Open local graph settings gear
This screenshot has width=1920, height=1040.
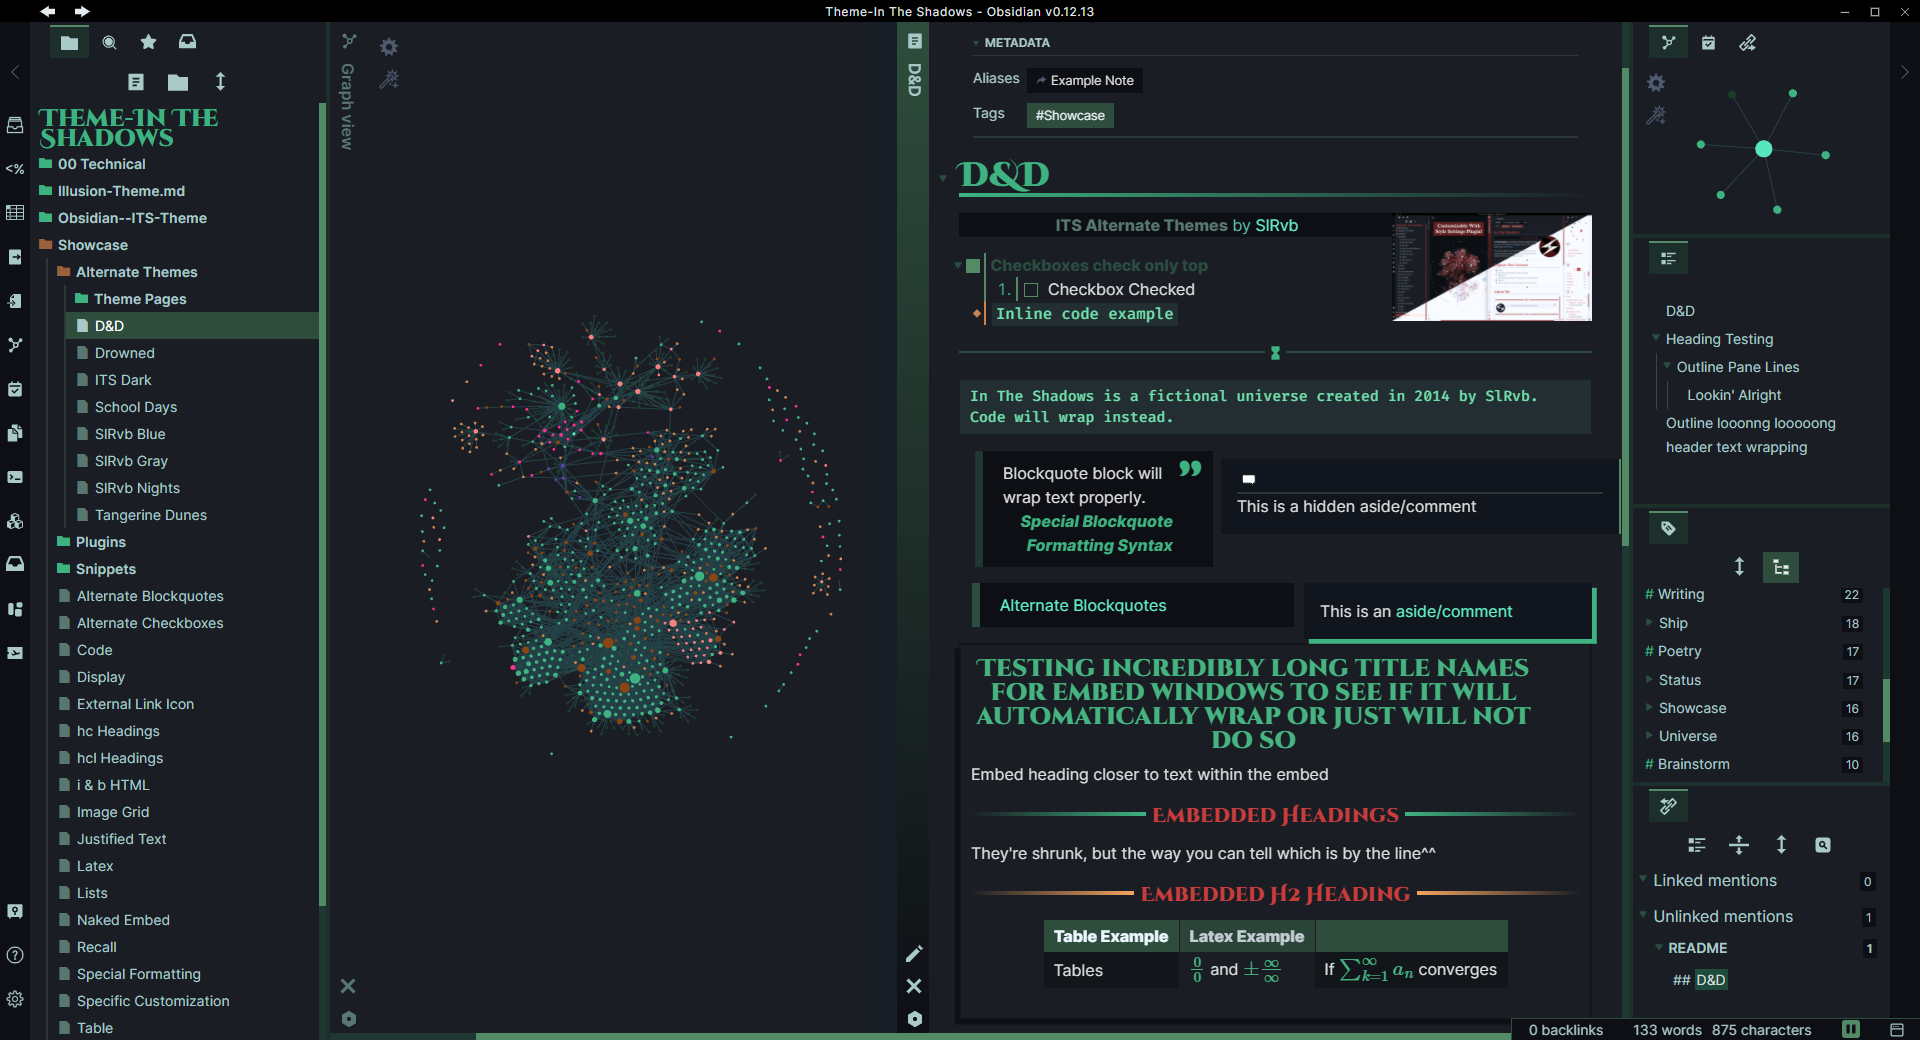click(1656, 83)
